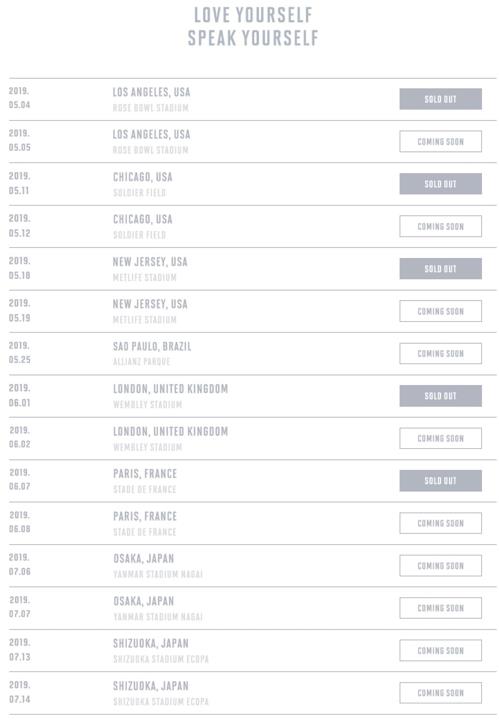Open COMING SOON for Paris 06.08
The width and height of the screenshot is (499, 724).
pos(440,523)
